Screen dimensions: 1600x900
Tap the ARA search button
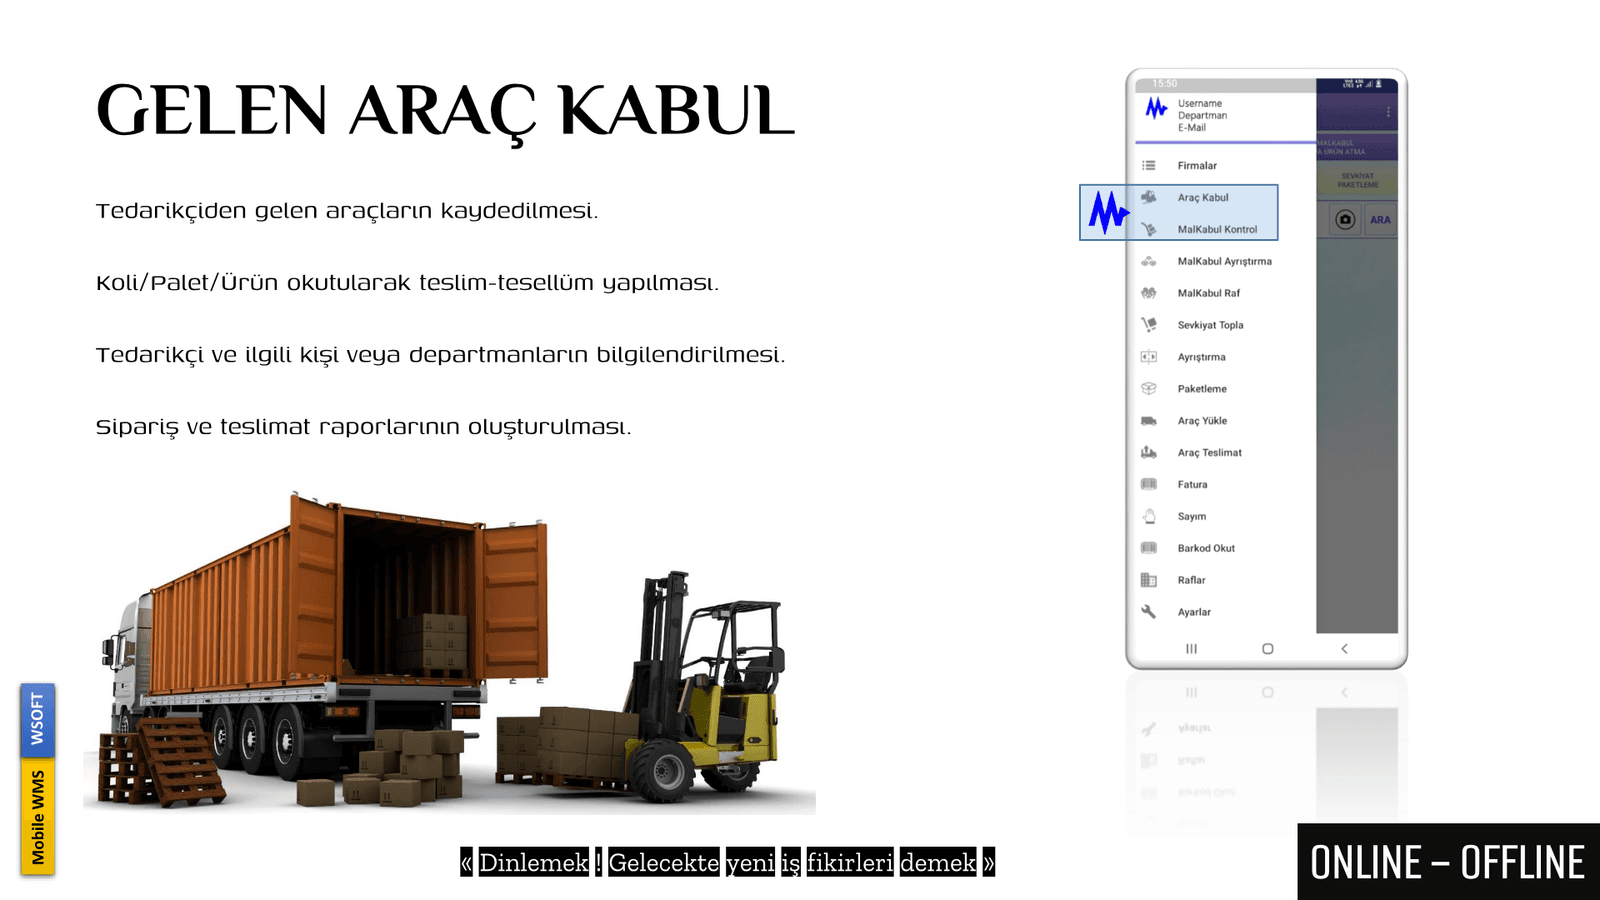(x=1380, y=220)
